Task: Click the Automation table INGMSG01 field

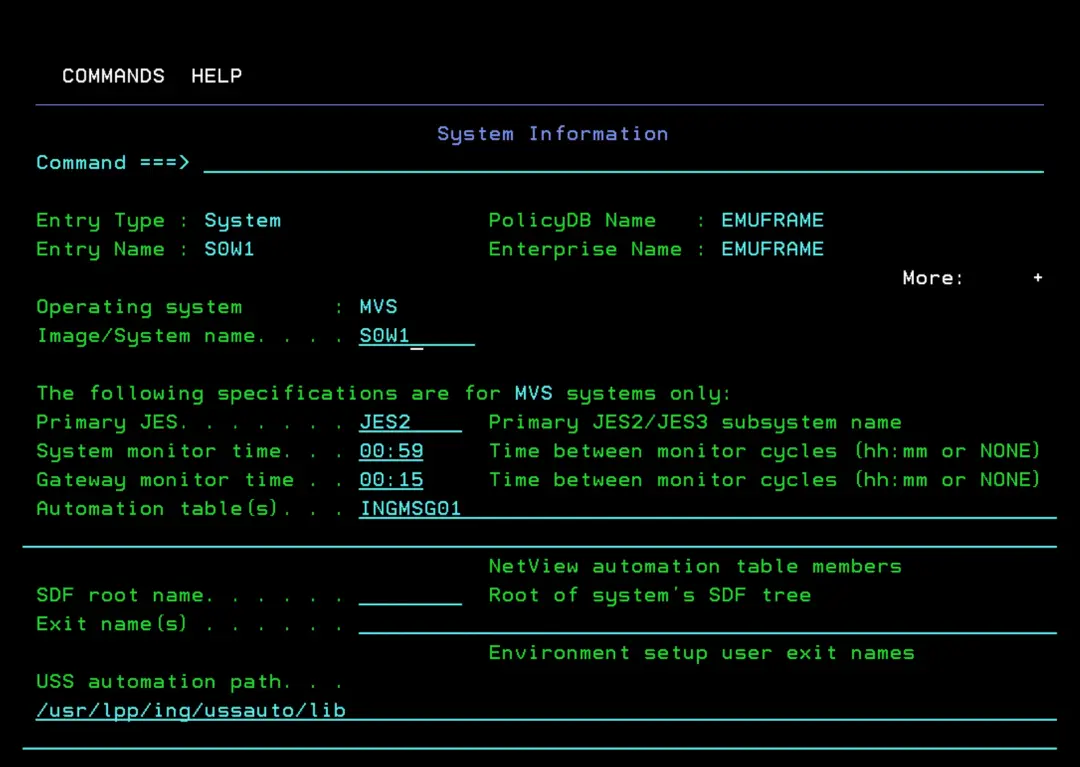Action: [707, 509]
